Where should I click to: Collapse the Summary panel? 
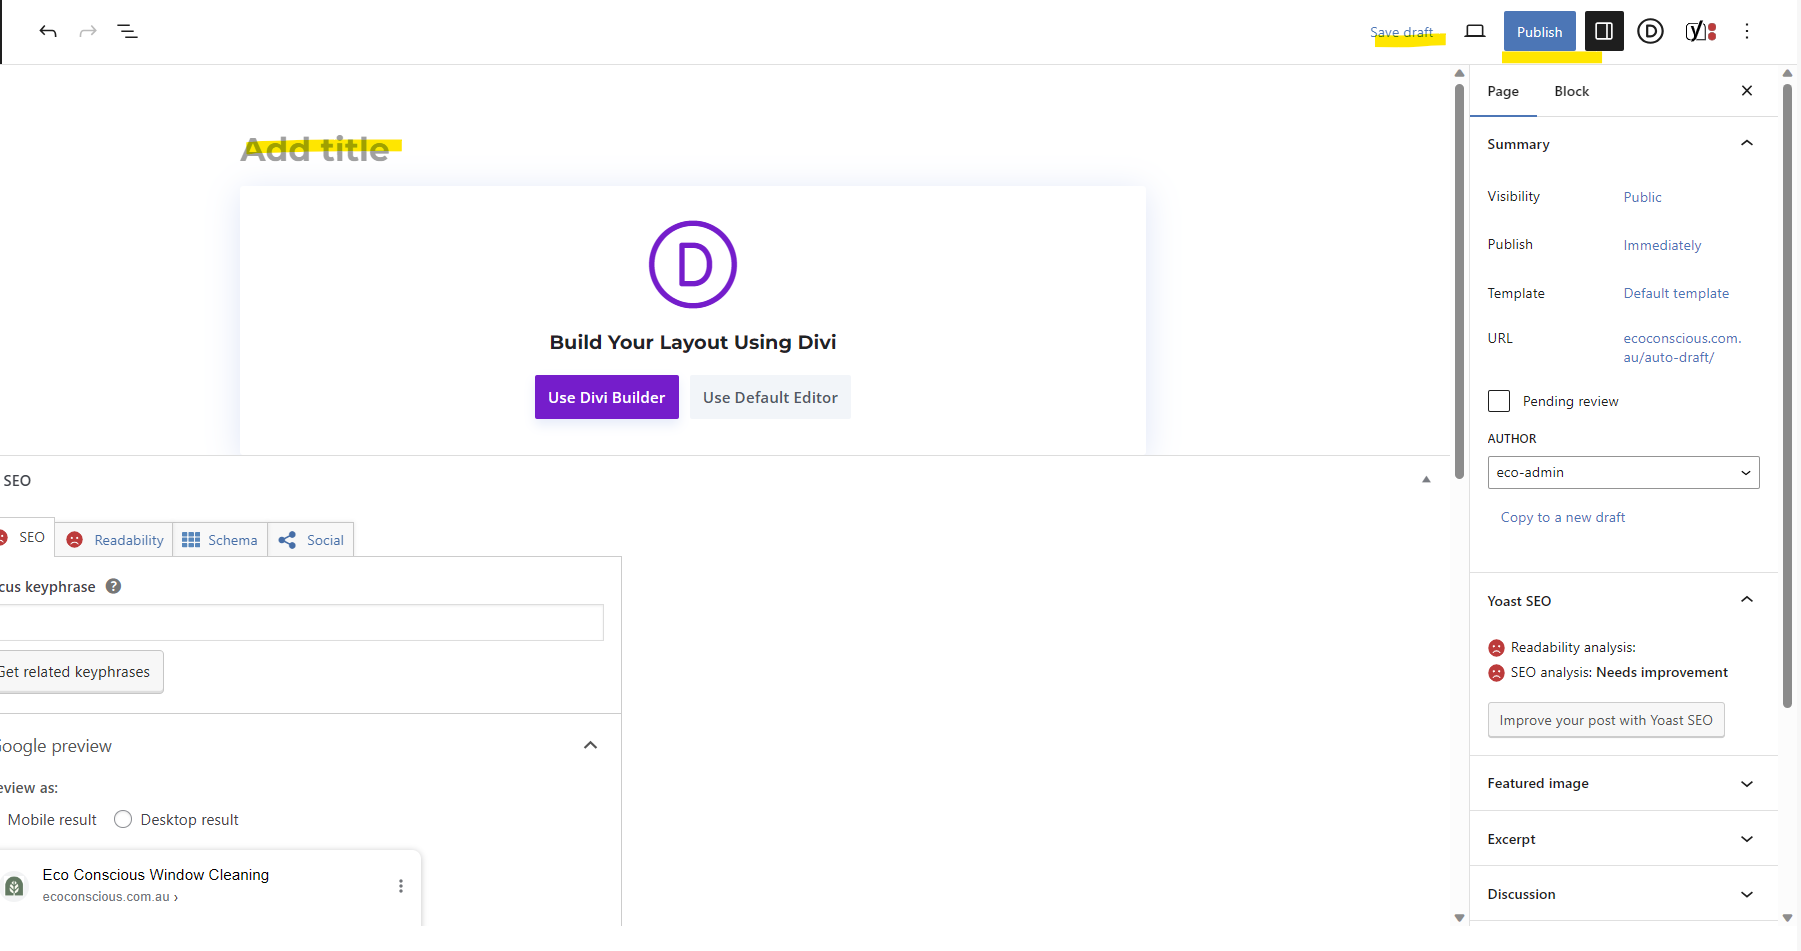pos(1747,143)
